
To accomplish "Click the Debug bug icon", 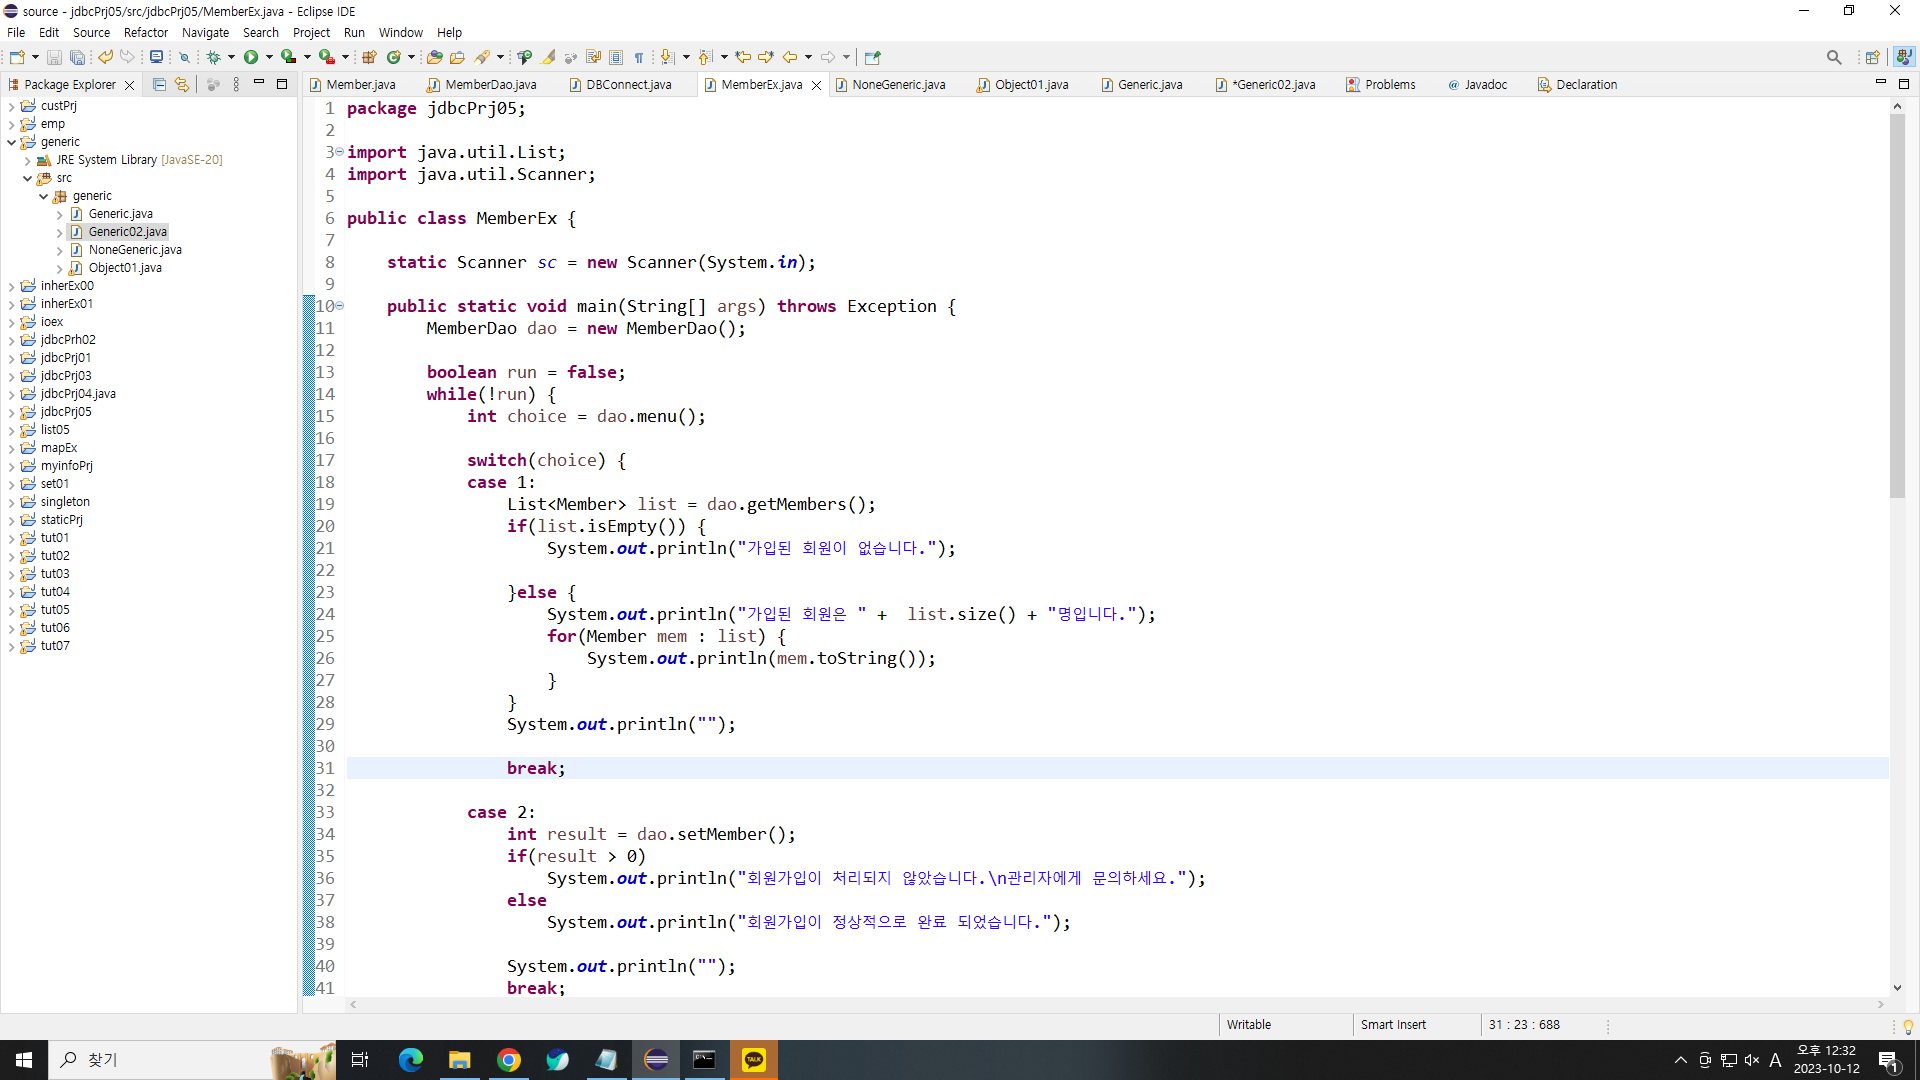I will 213,57.
